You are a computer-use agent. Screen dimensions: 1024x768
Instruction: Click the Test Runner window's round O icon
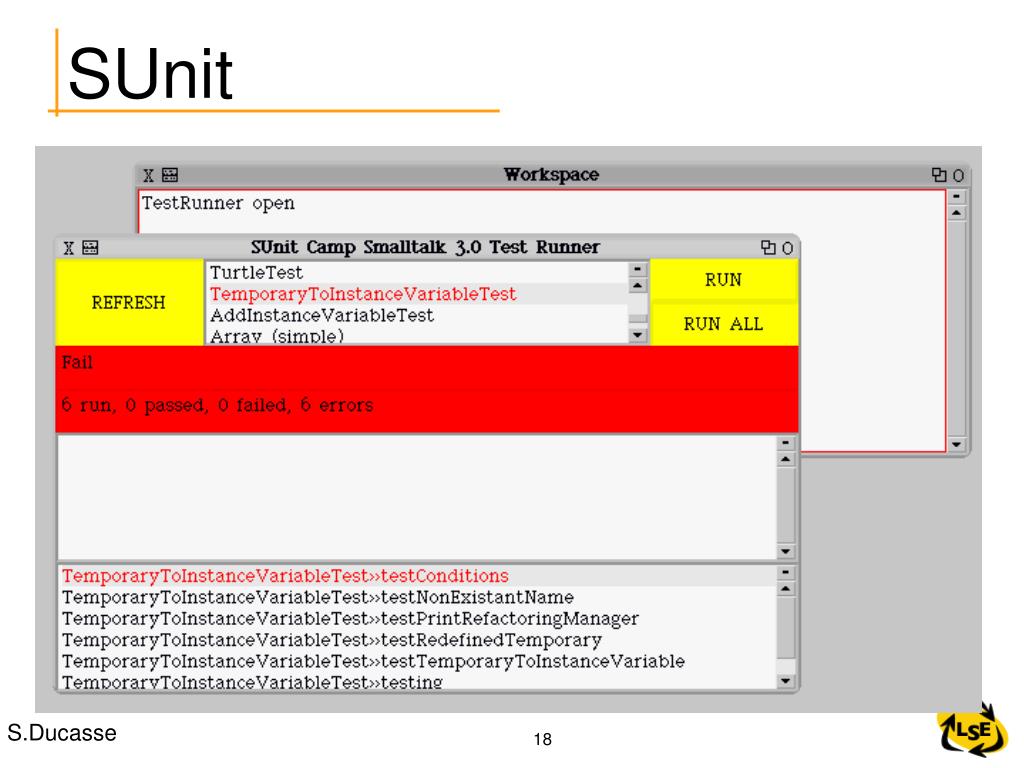tap(788, 248)
